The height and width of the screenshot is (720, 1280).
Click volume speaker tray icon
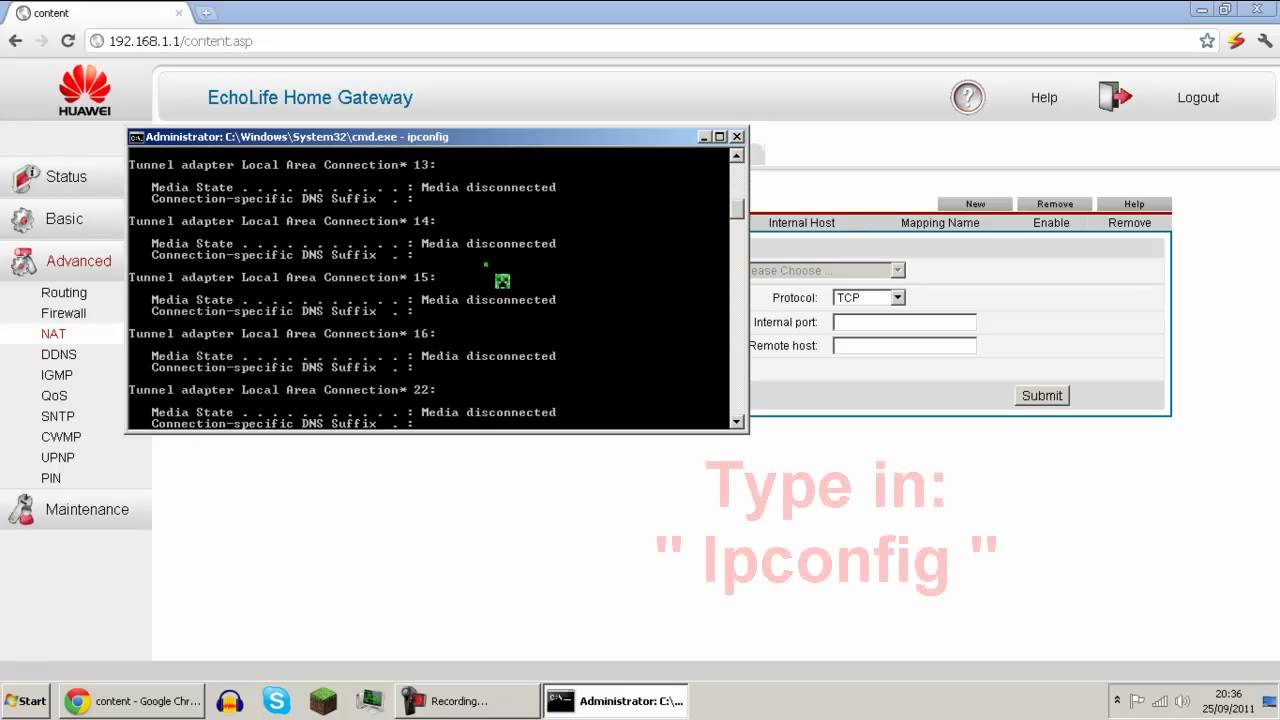pos(1183,701)
